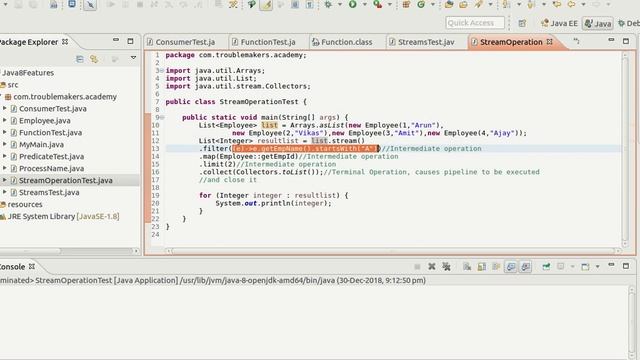Click the green Run button in toolbar
Screen dimensions: 640x360
pos(353,4)
